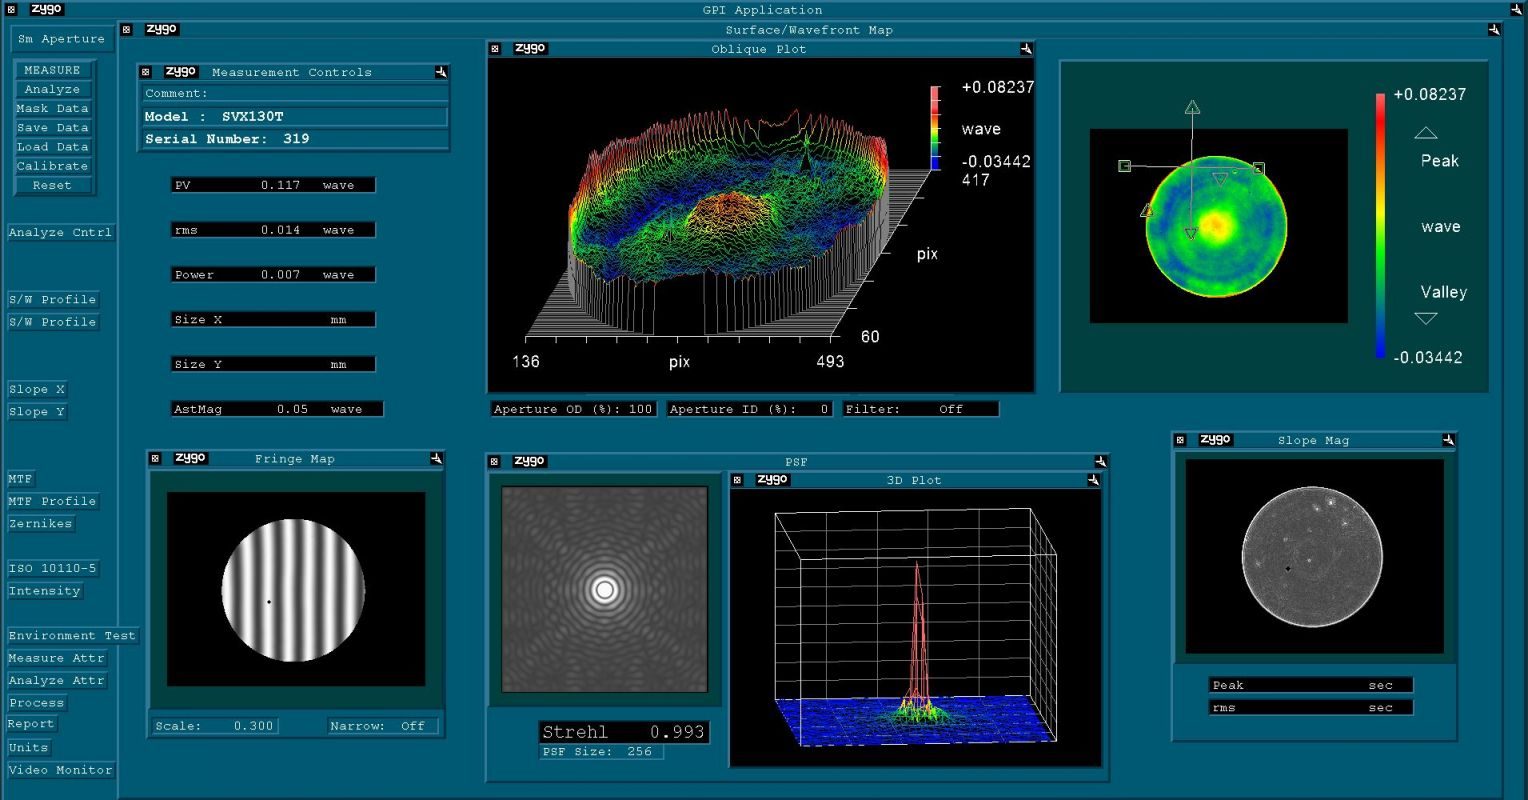Click the tall color scale bar
1528x800 pixels.
1380,225
